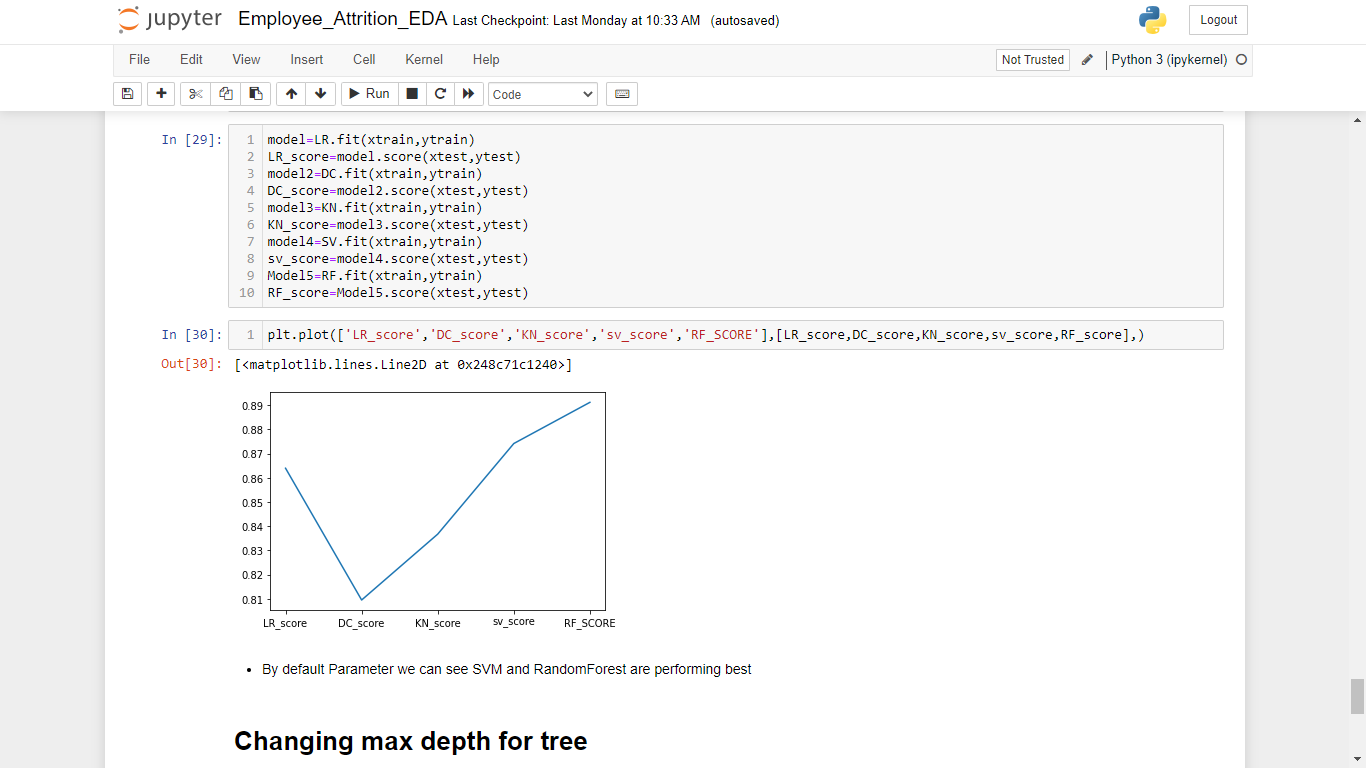Insert a new cell below
The height and width of the screenshot is (768, 1366).
[x=160, y=93]
